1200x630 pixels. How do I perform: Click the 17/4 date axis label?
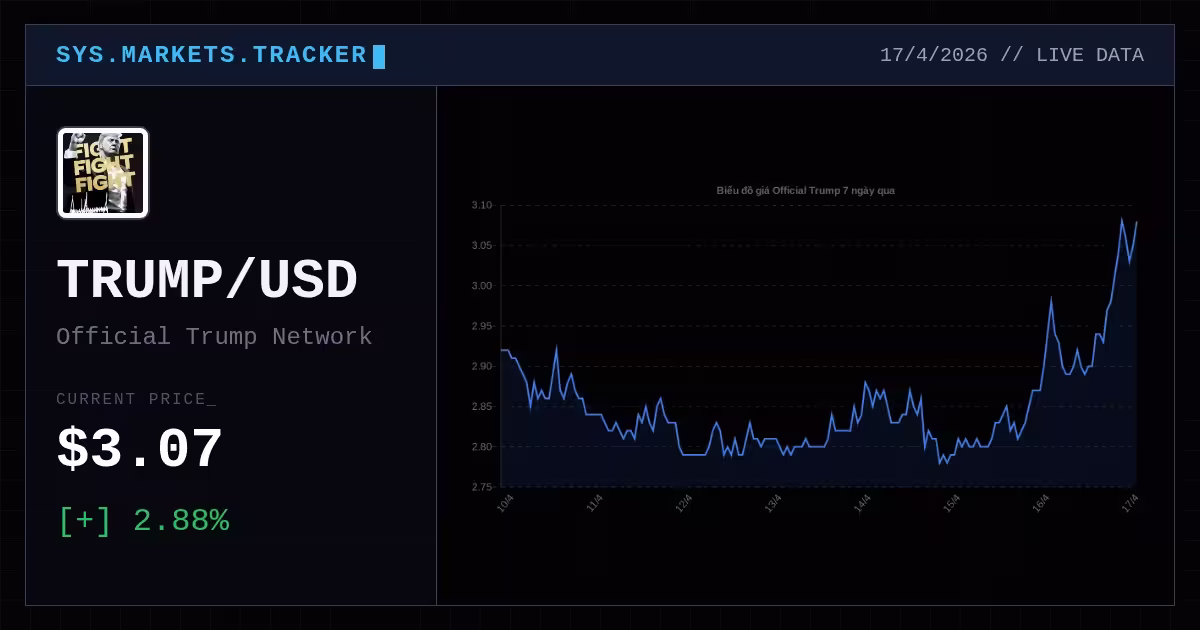pyautogui.click(x=1130, y=502)
